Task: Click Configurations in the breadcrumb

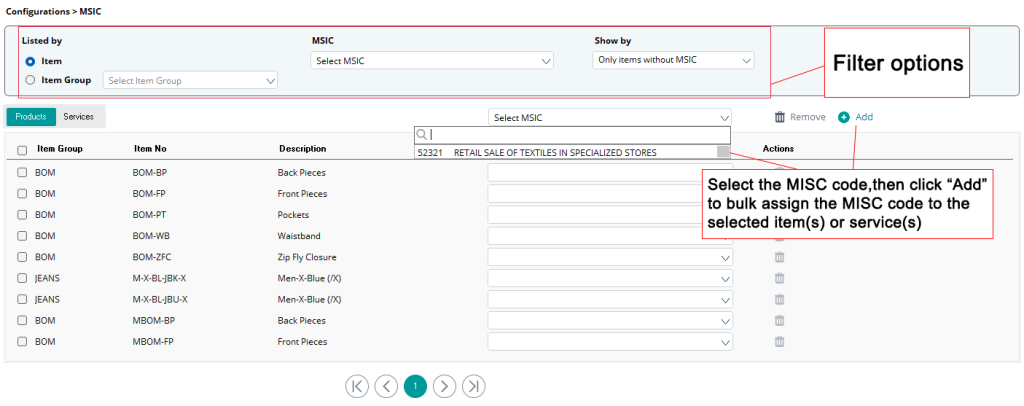Action: click(37, 12)
